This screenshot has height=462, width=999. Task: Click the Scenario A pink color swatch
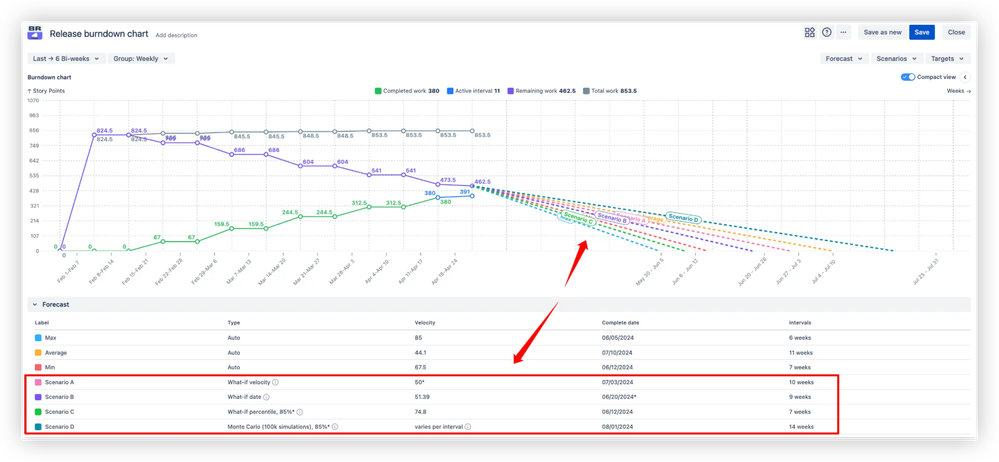38,383
